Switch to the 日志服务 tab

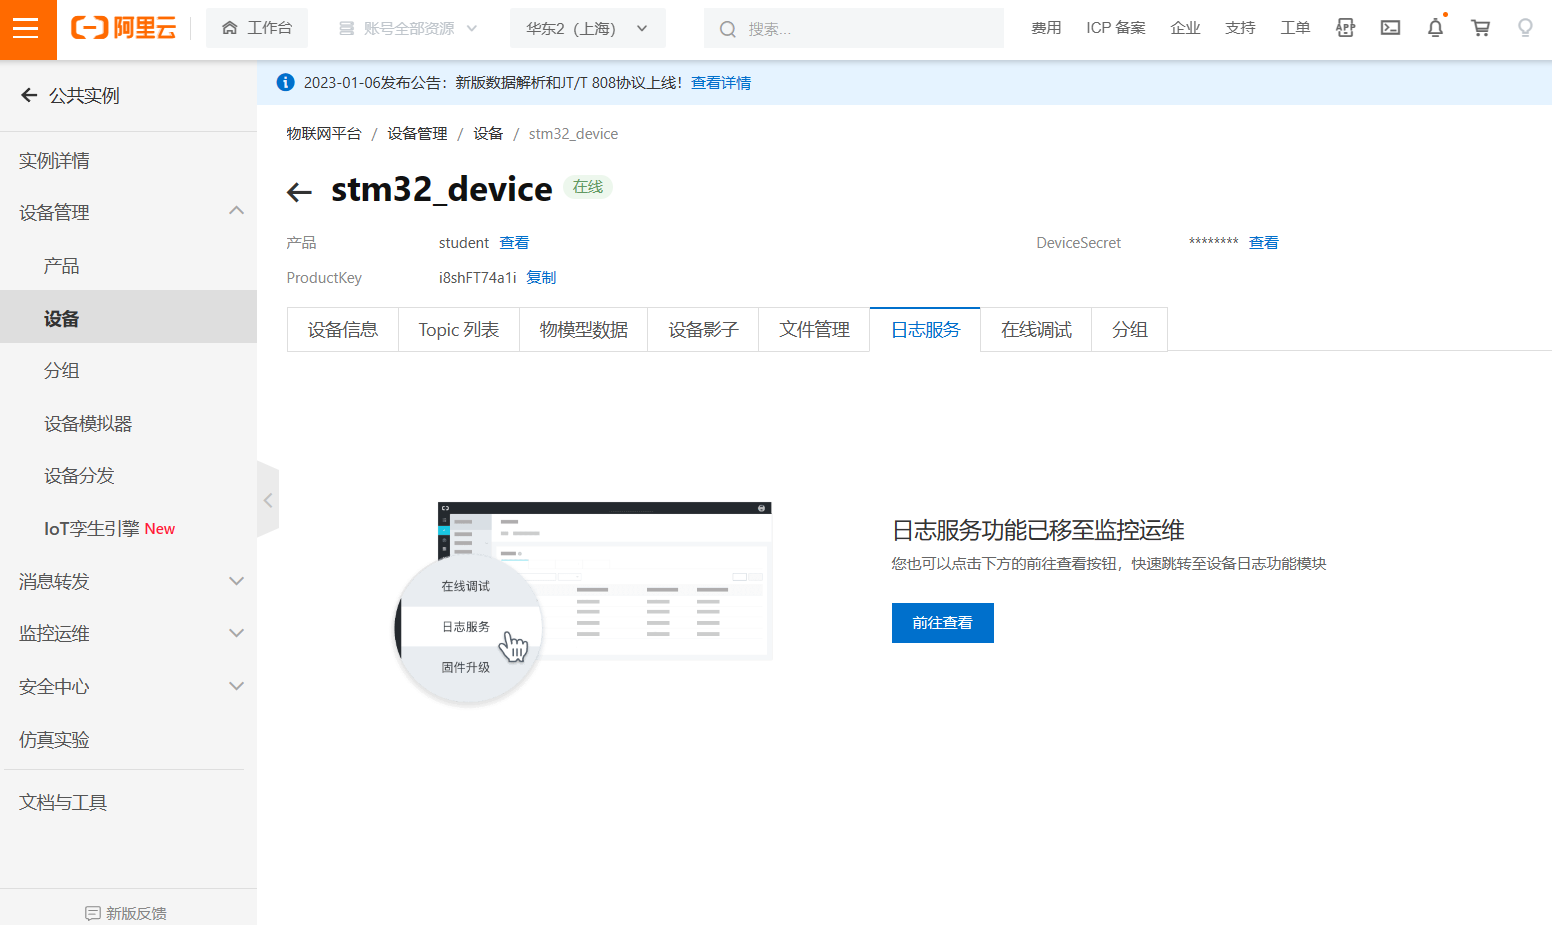pyautogui.click(x=925, y=330)
